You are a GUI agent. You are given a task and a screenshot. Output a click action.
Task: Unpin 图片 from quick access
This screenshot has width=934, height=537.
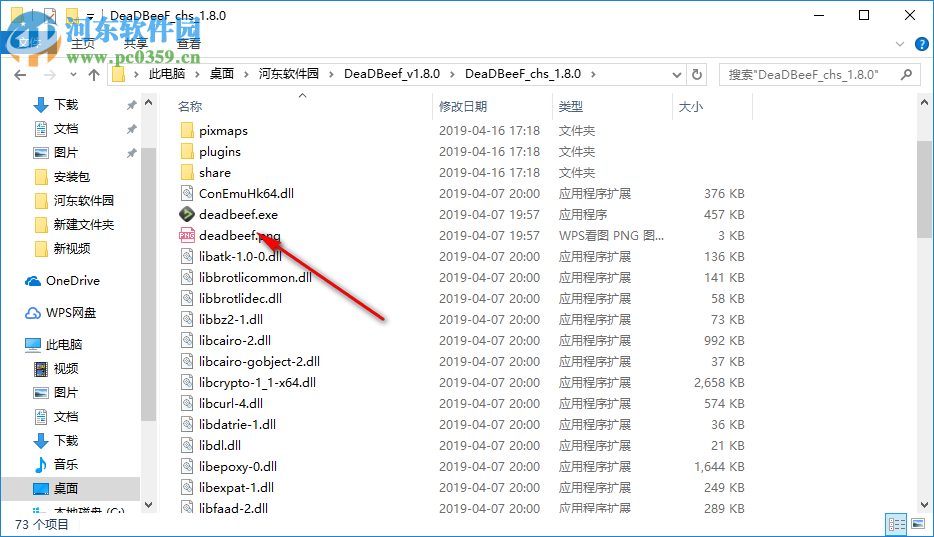[132, 153]
